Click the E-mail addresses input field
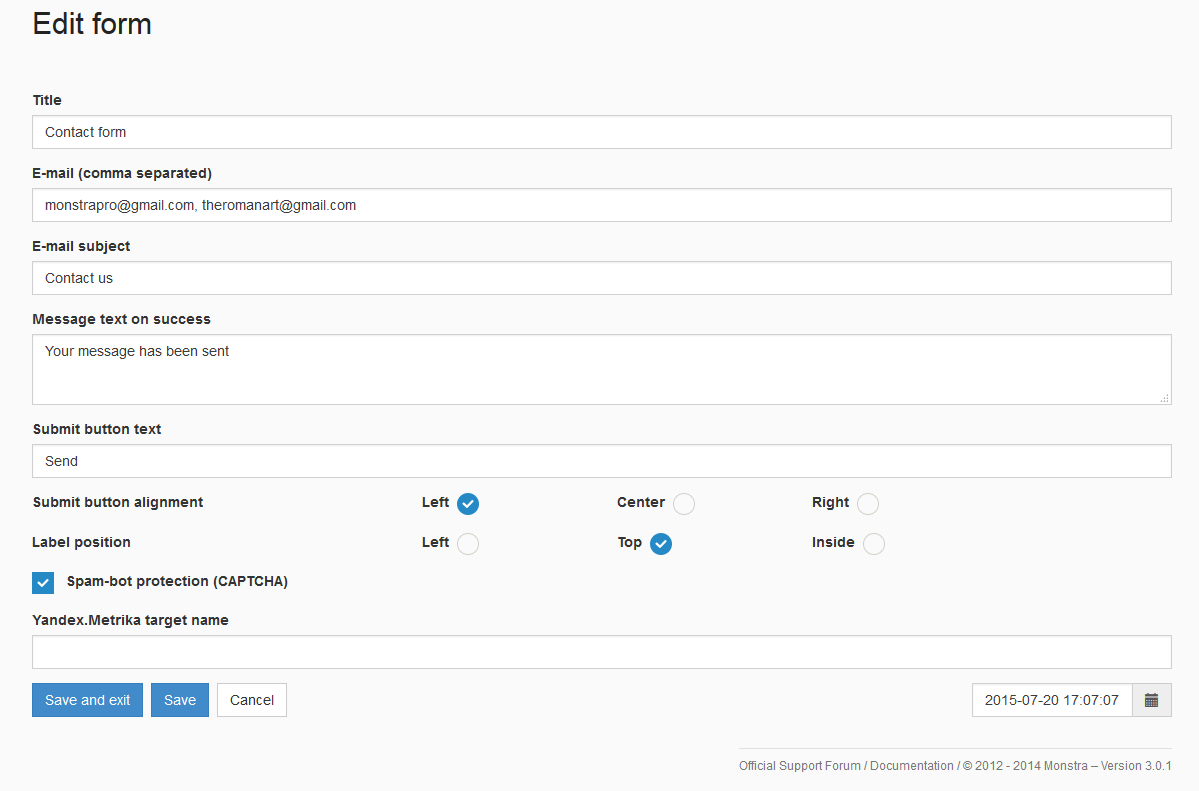1199x791 pixels. point(601,205)
